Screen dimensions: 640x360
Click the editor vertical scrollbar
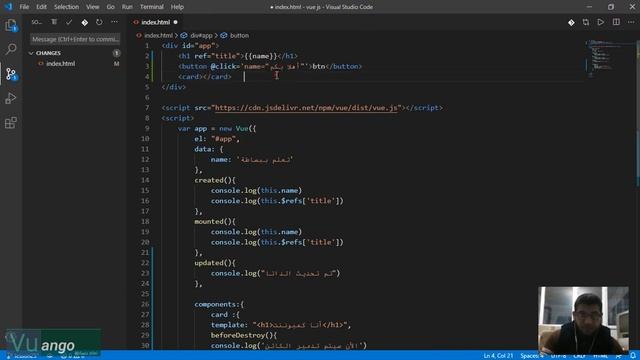point(638,114)
